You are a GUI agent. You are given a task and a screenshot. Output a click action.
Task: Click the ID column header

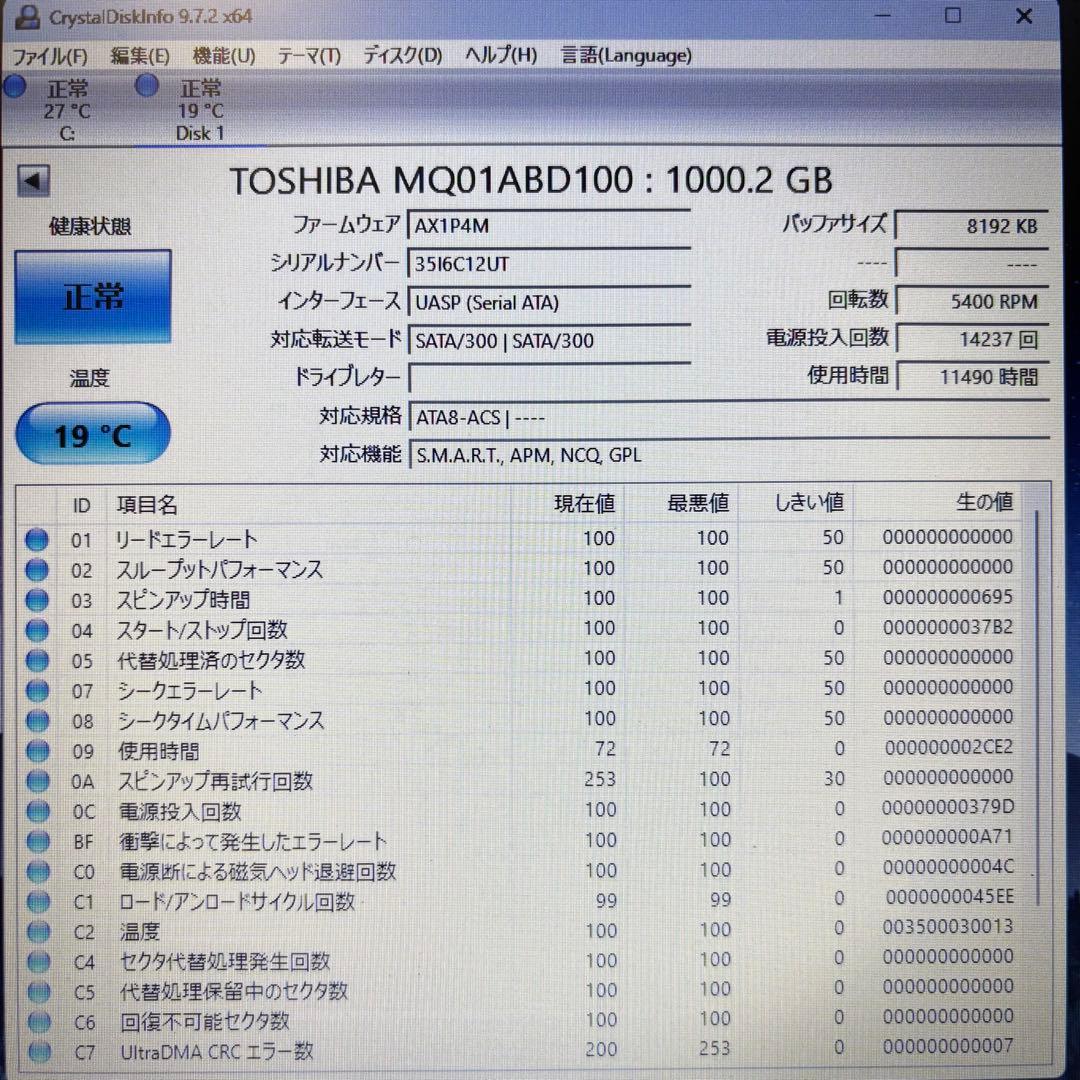point(81,505)
